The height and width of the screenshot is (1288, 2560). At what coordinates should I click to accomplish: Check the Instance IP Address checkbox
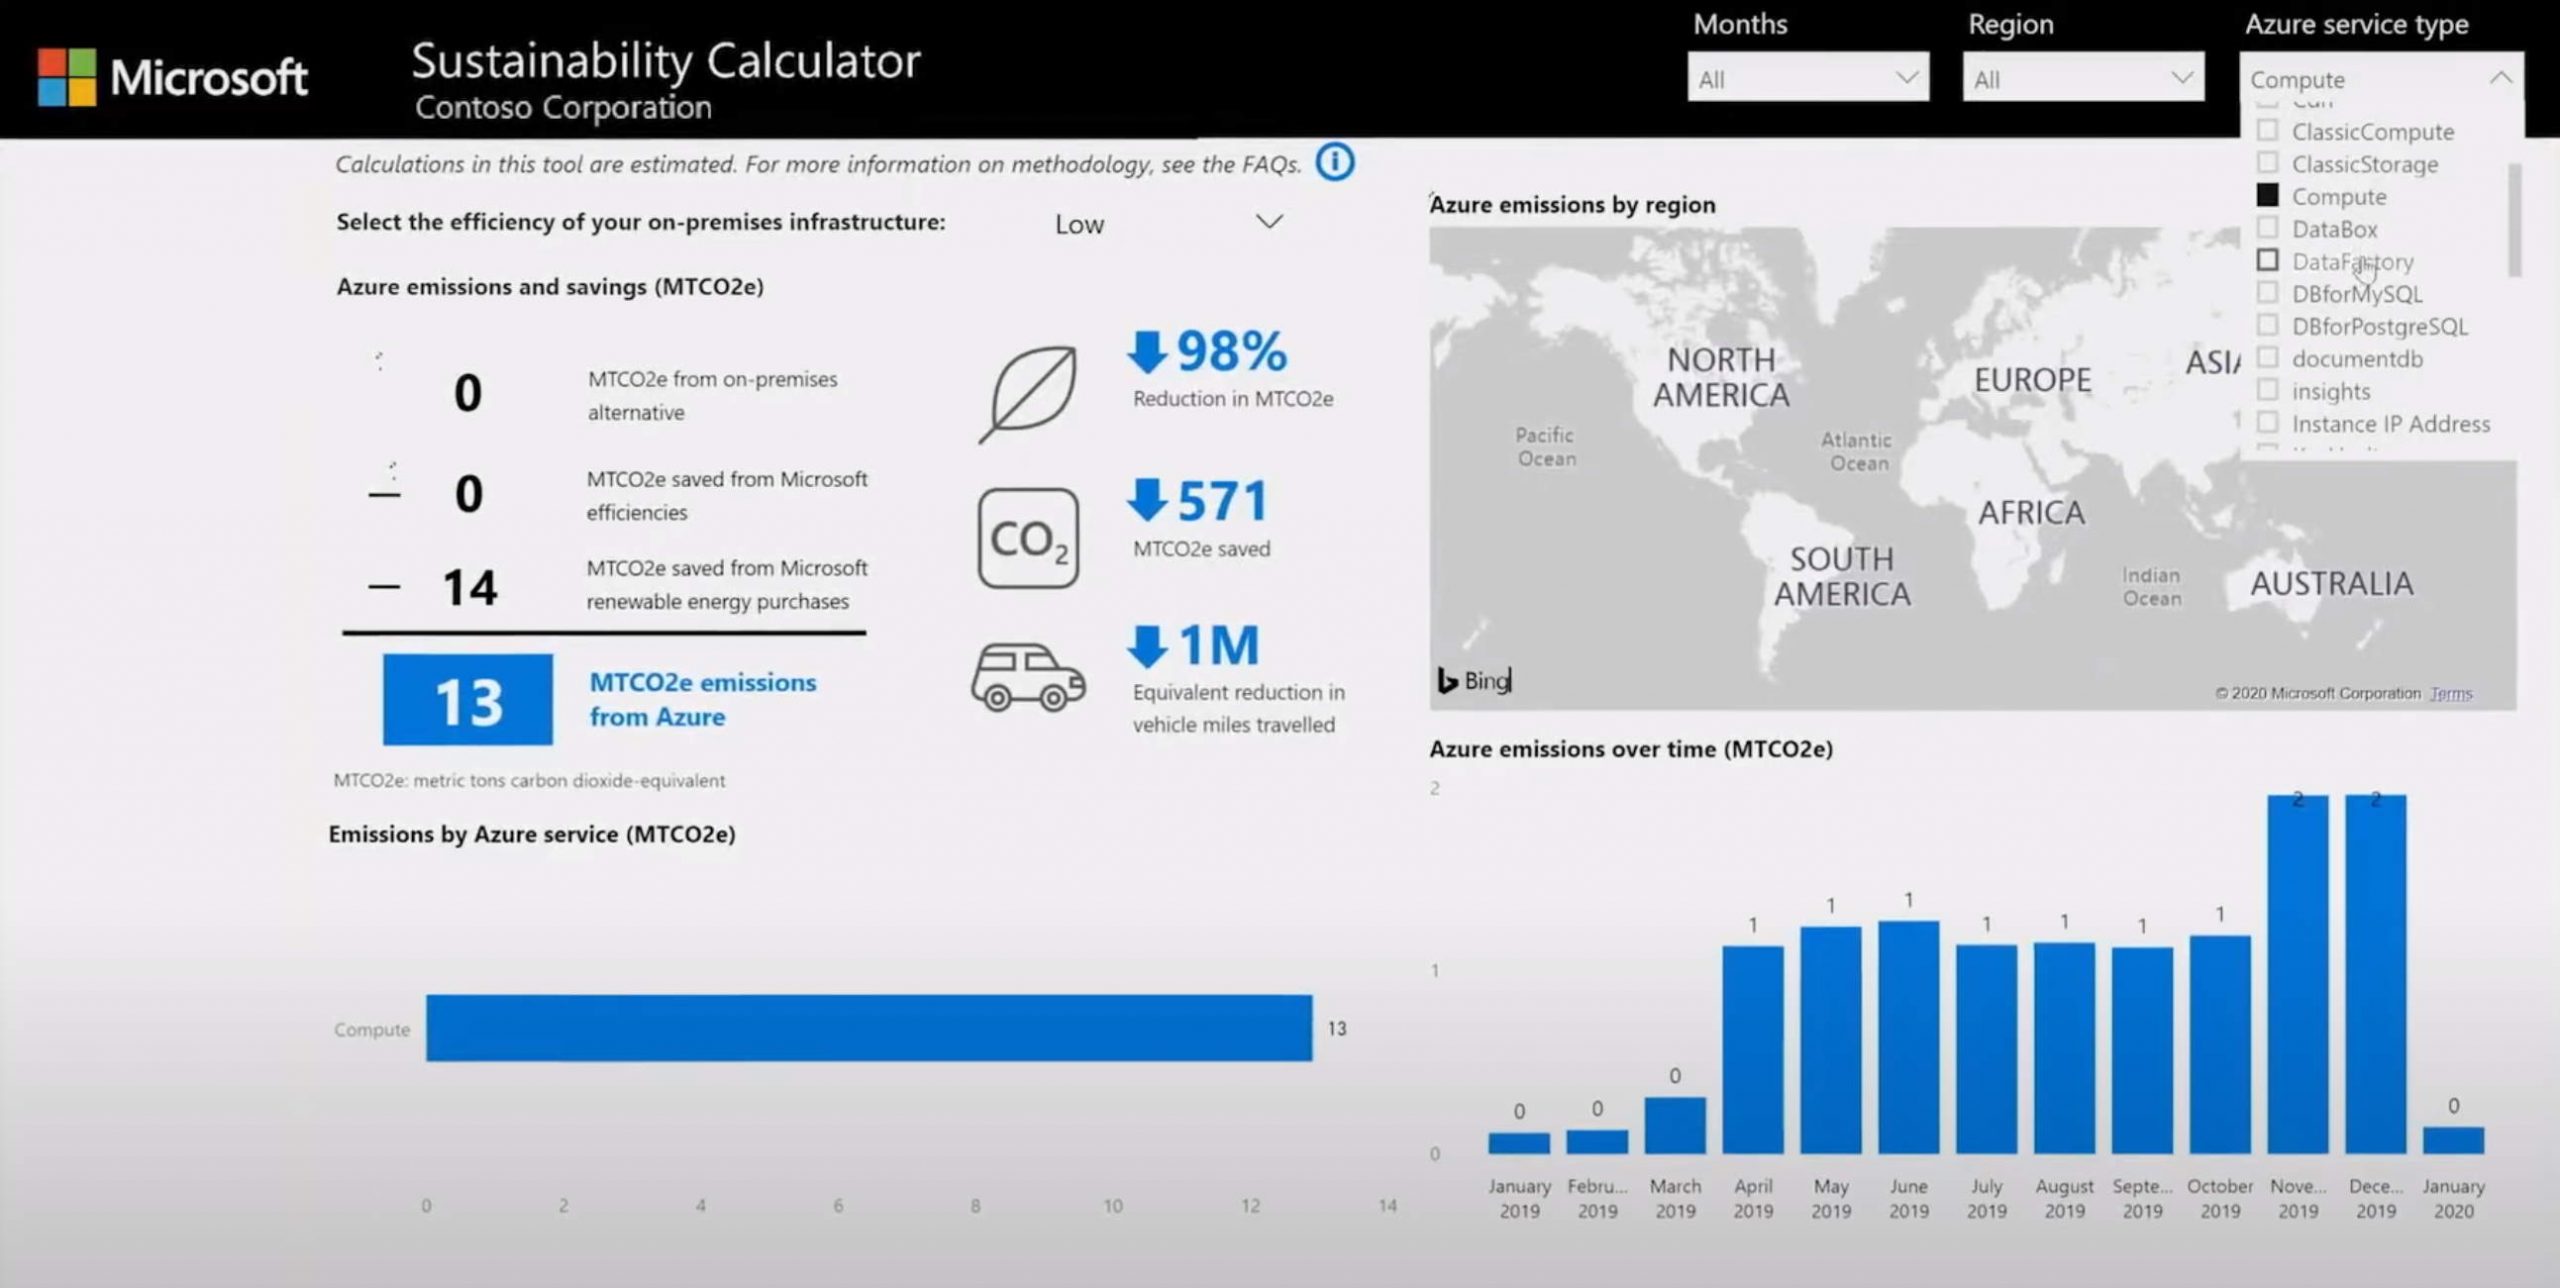2267,422
